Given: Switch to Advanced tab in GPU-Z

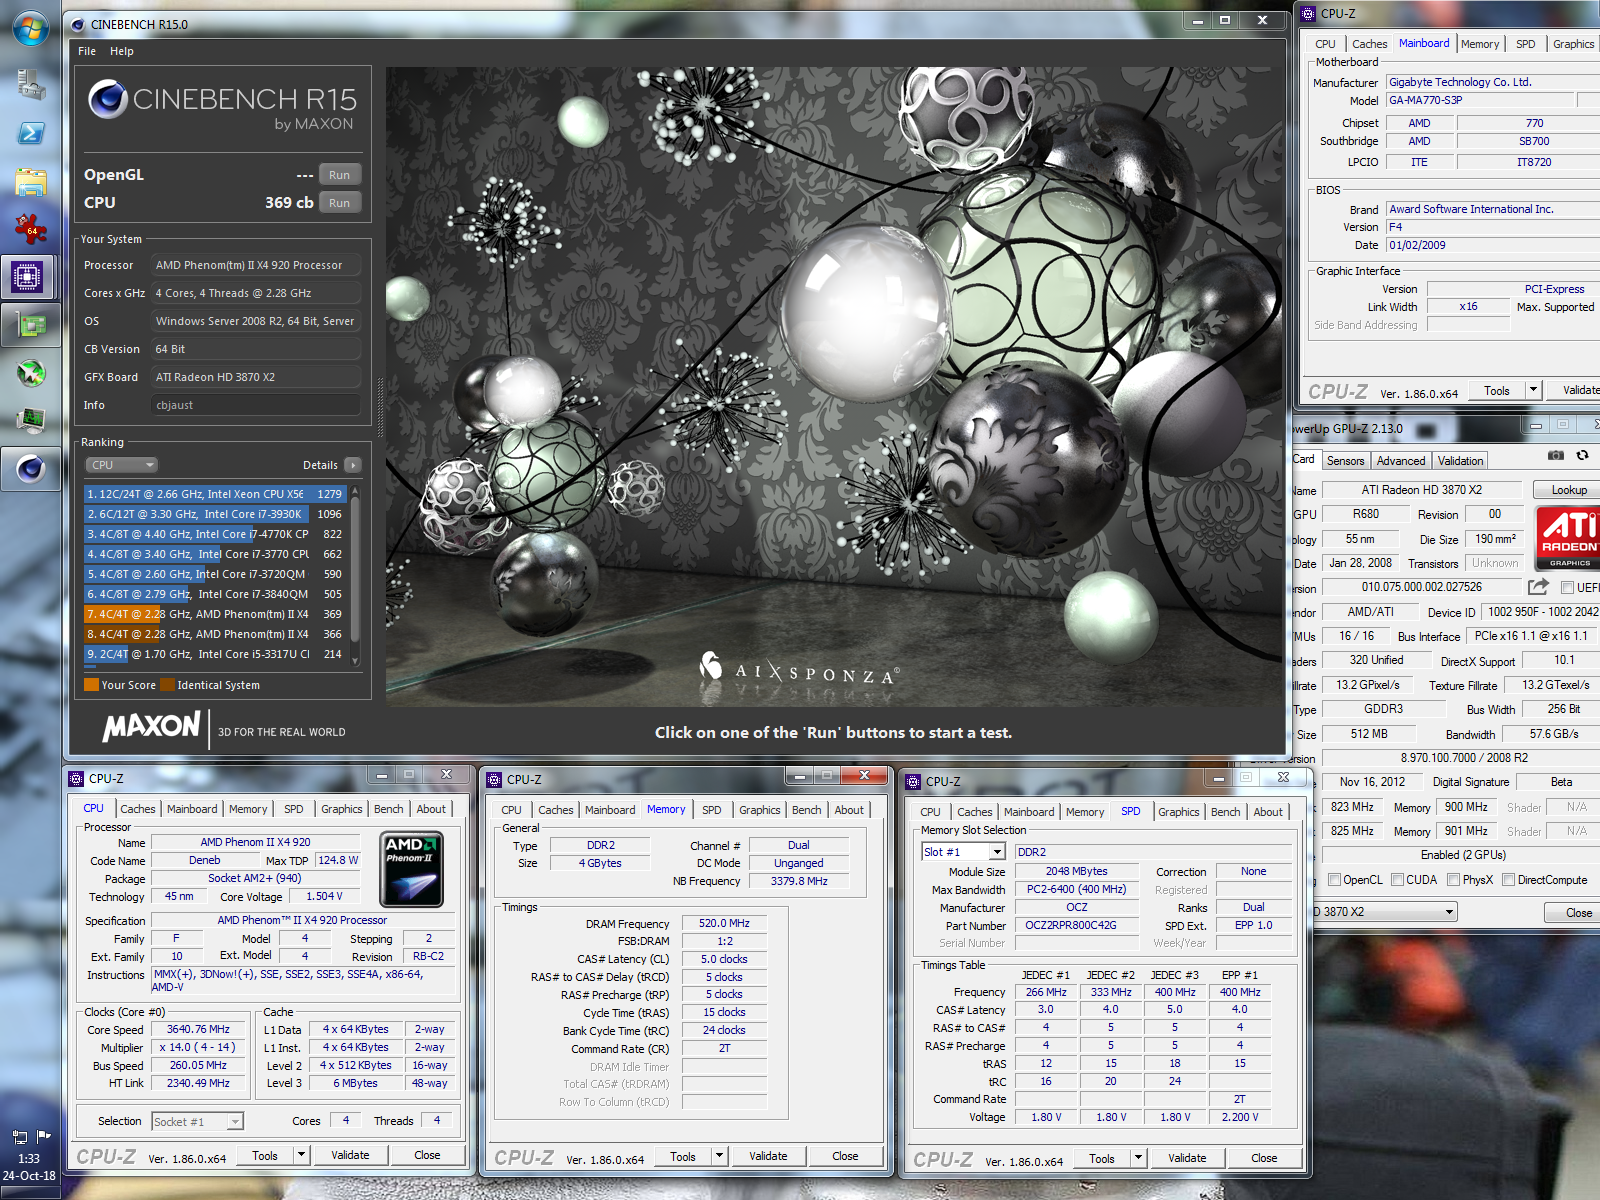Looking at the screenshot, I should (1400, 461).
